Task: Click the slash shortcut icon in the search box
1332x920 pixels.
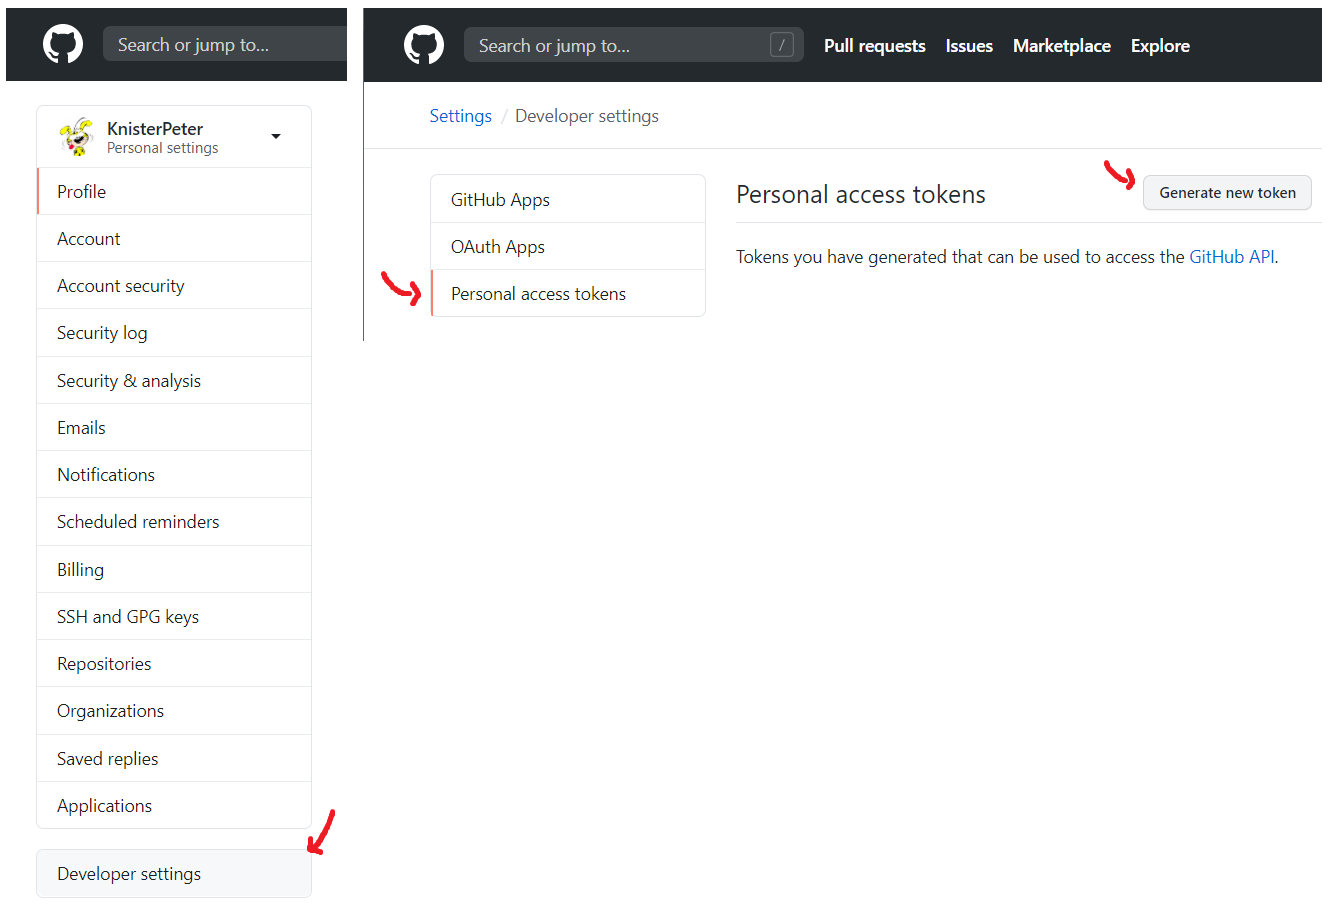Action: (x=782, y=45)
